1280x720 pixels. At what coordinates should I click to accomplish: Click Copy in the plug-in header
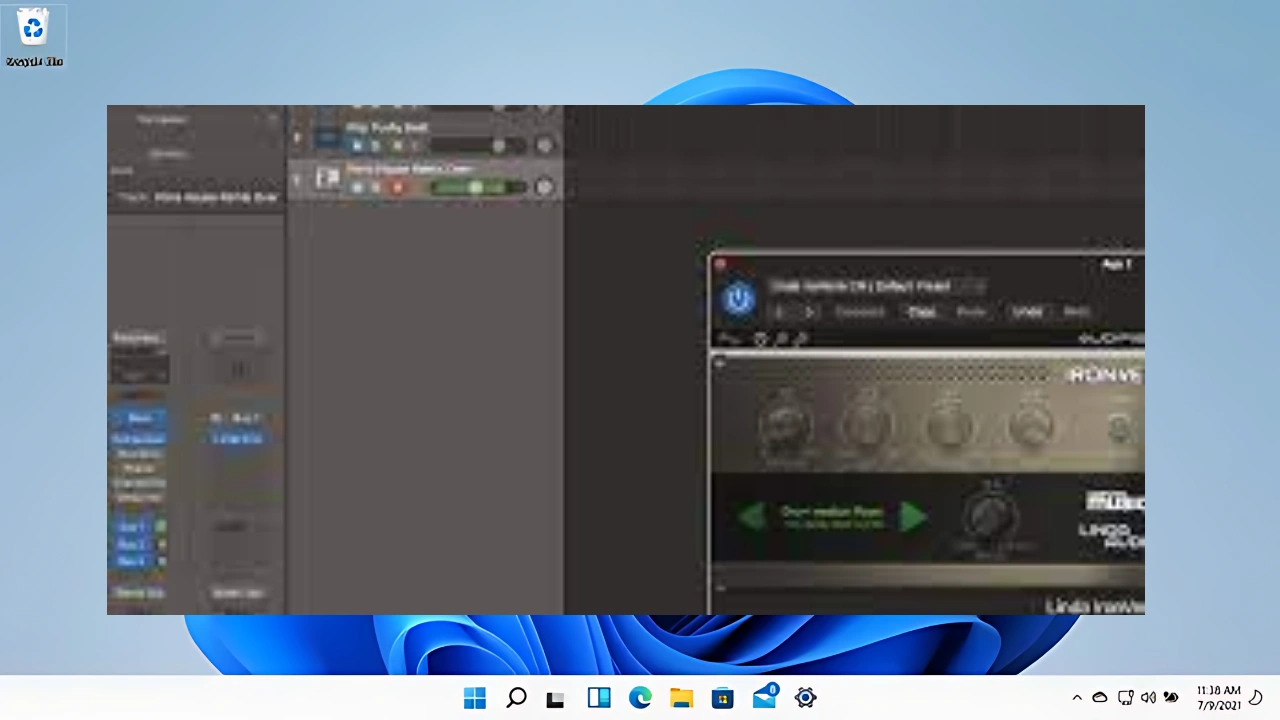click(921, 312)
